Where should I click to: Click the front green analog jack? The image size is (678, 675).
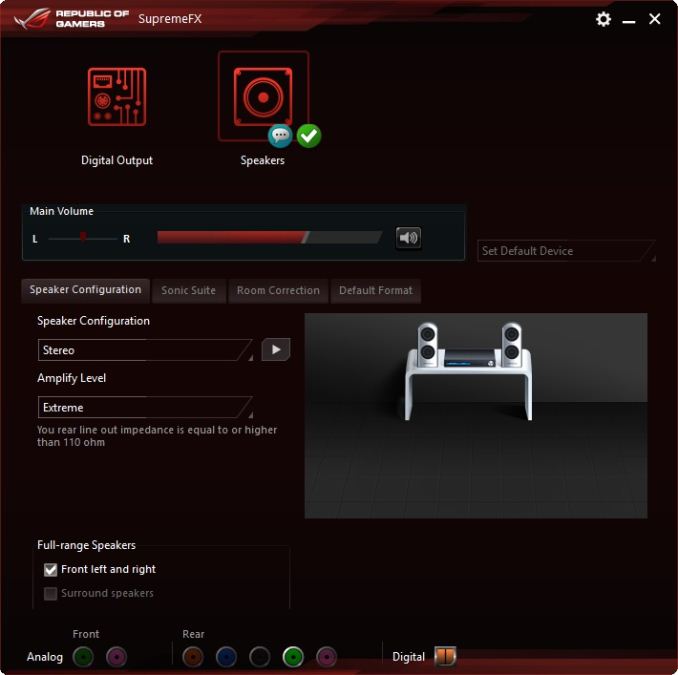[x=83, y=657]
